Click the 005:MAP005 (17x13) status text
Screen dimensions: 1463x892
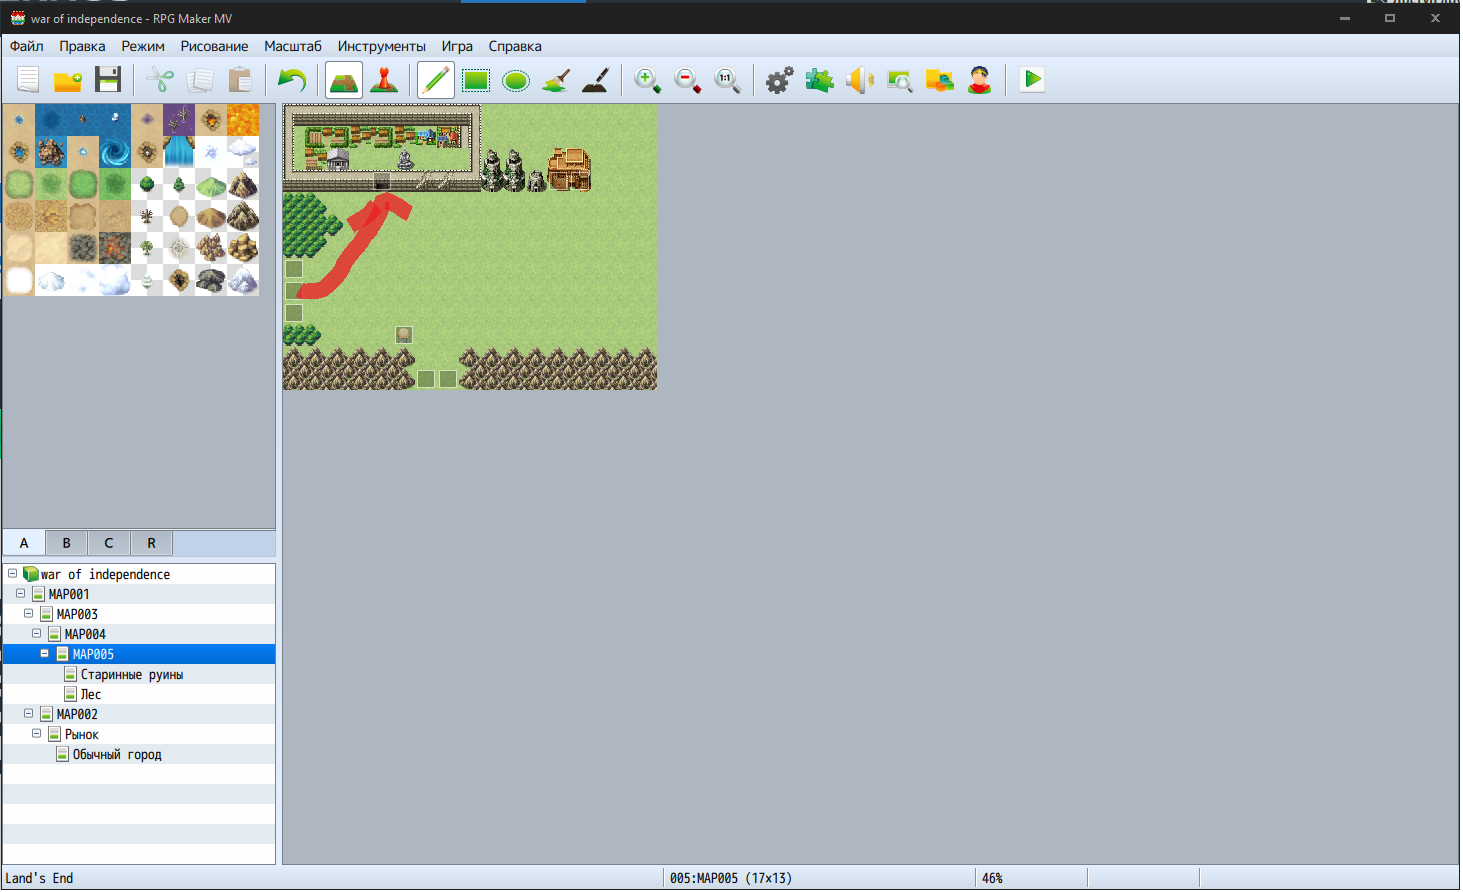731,878
